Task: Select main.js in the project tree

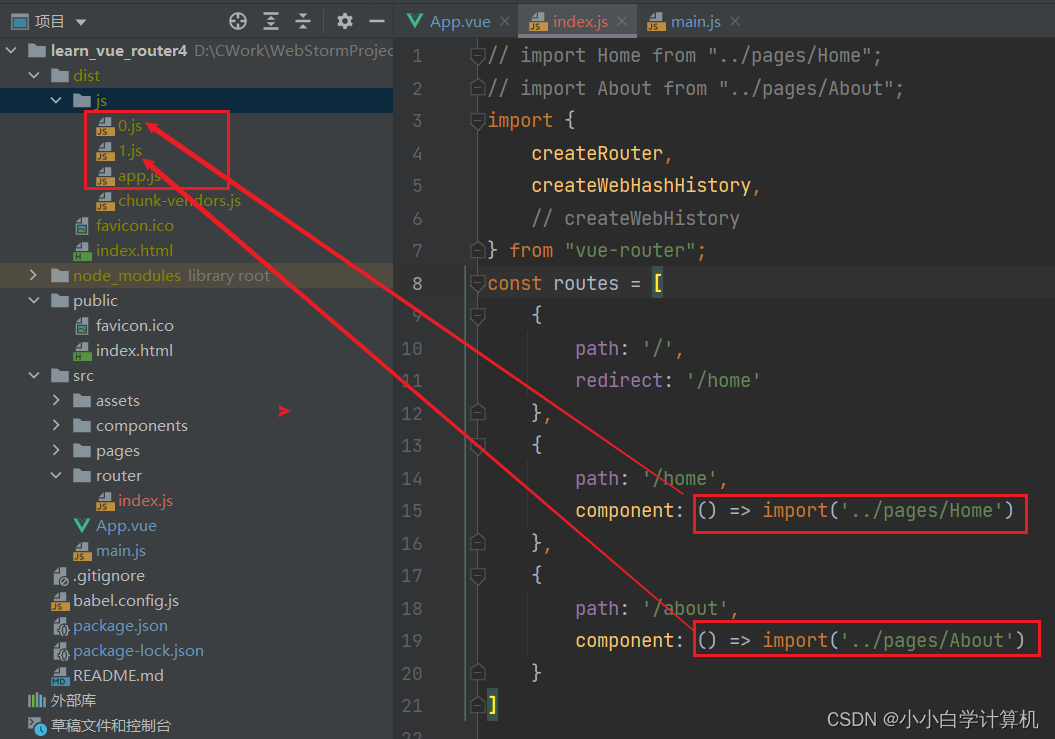Action: [x=120, y=551]
